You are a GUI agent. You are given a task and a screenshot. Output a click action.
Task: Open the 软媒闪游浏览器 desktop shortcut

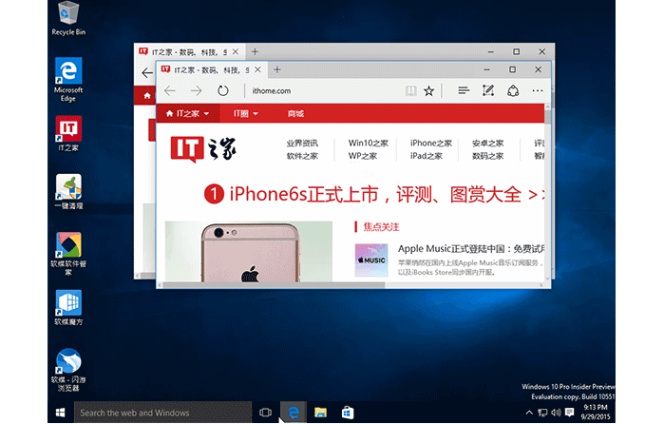click(68, 370)
